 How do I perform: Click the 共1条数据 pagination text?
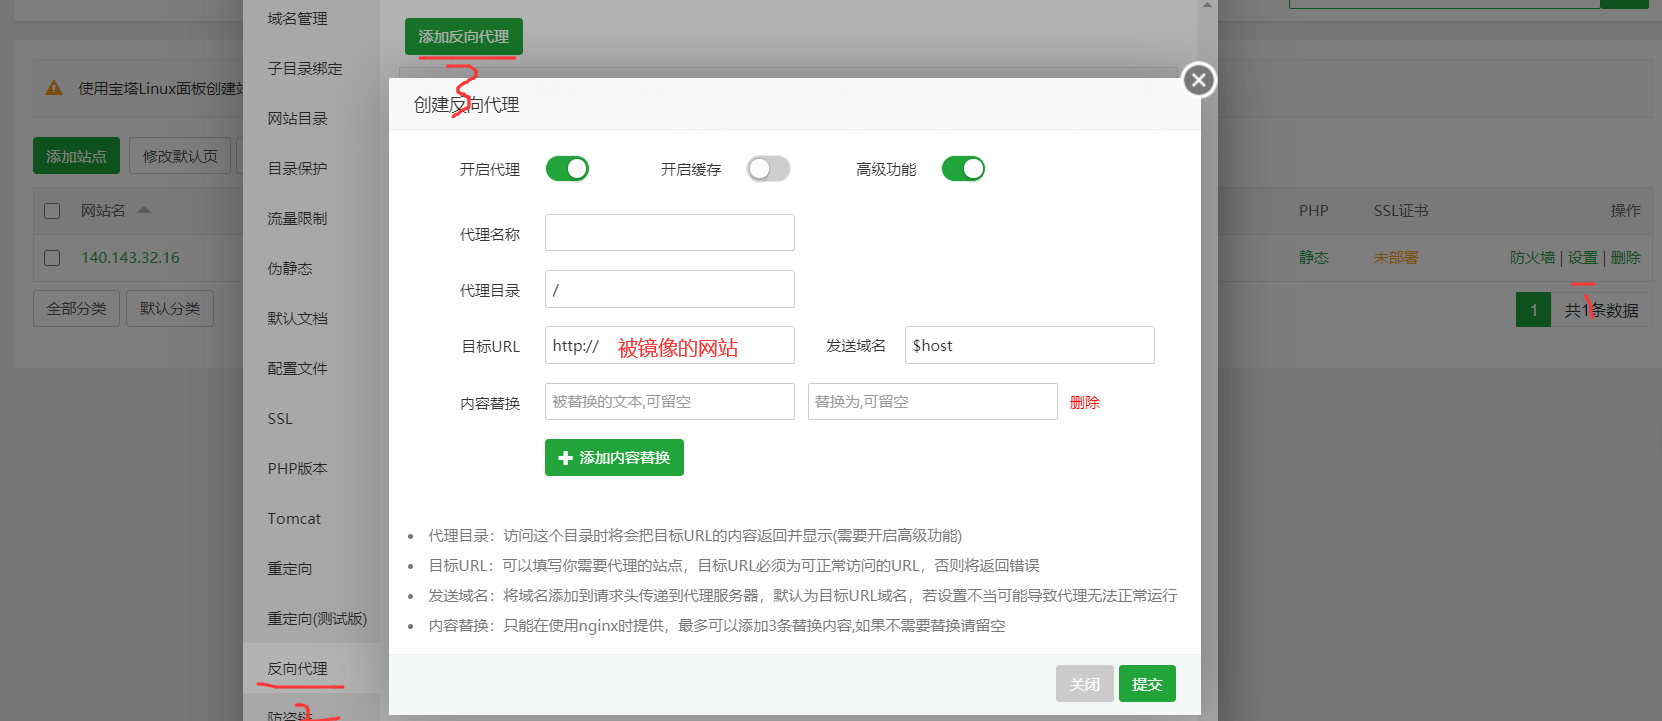click(1602, 310)
